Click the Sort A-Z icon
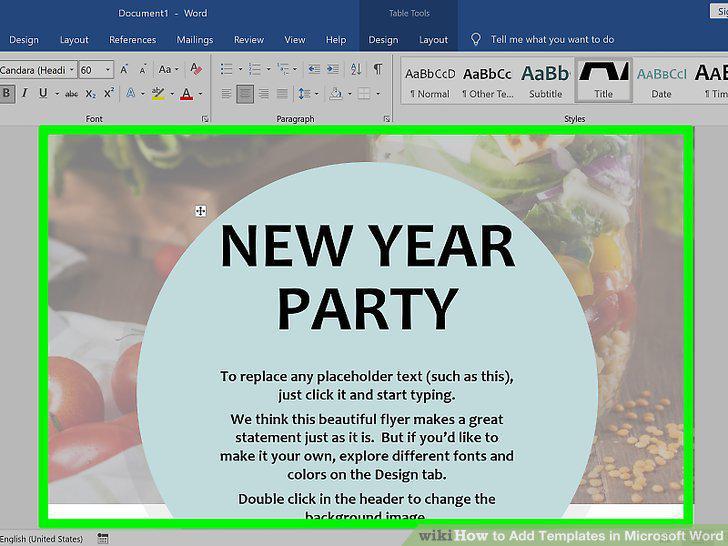This screenshot has width=728, height=546. (x=356, y=70)
